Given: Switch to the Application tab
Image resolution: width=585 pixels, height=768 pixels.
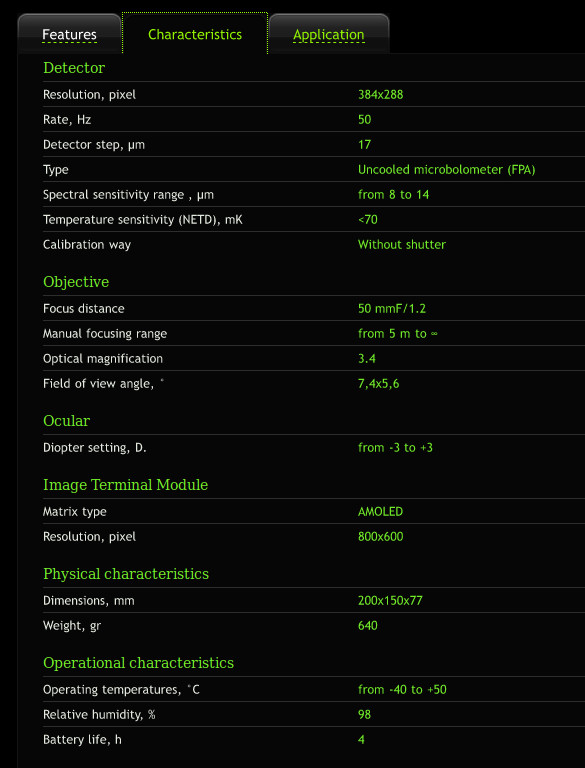Looking at the screenshot, I should (329, 35).
